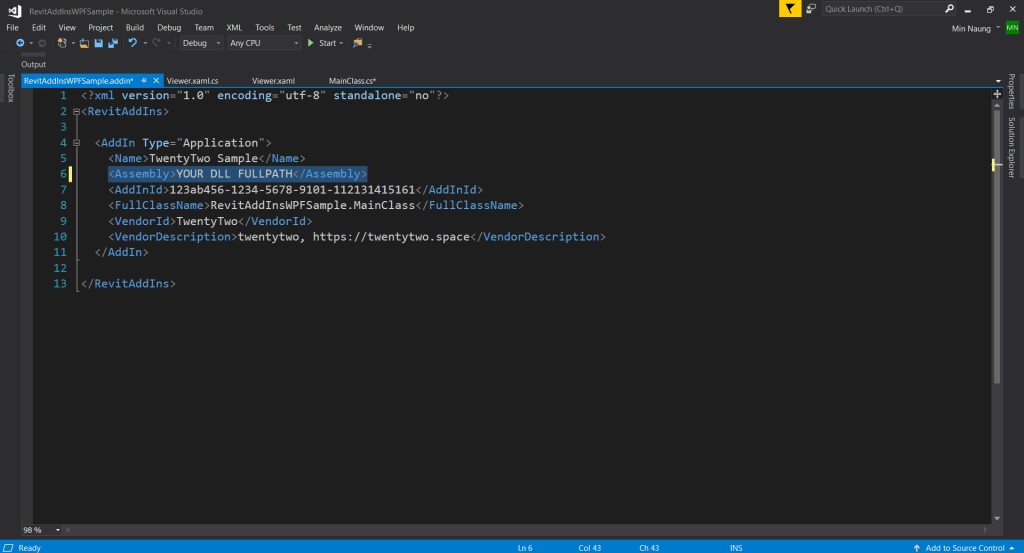
Task: Open the Any CPU platform dropdown
Action: (264, 43)
